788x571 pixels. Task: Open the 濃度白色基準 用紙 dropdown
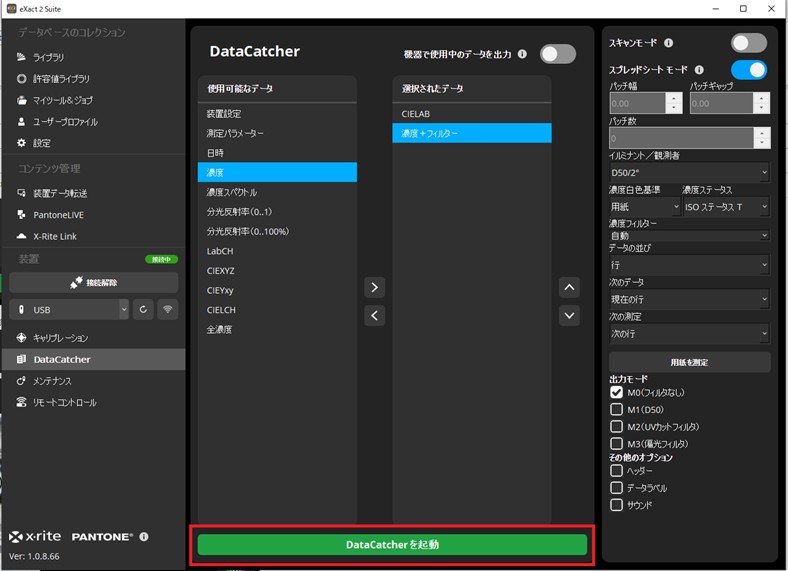pyautogui.click(x=645, y=207)
